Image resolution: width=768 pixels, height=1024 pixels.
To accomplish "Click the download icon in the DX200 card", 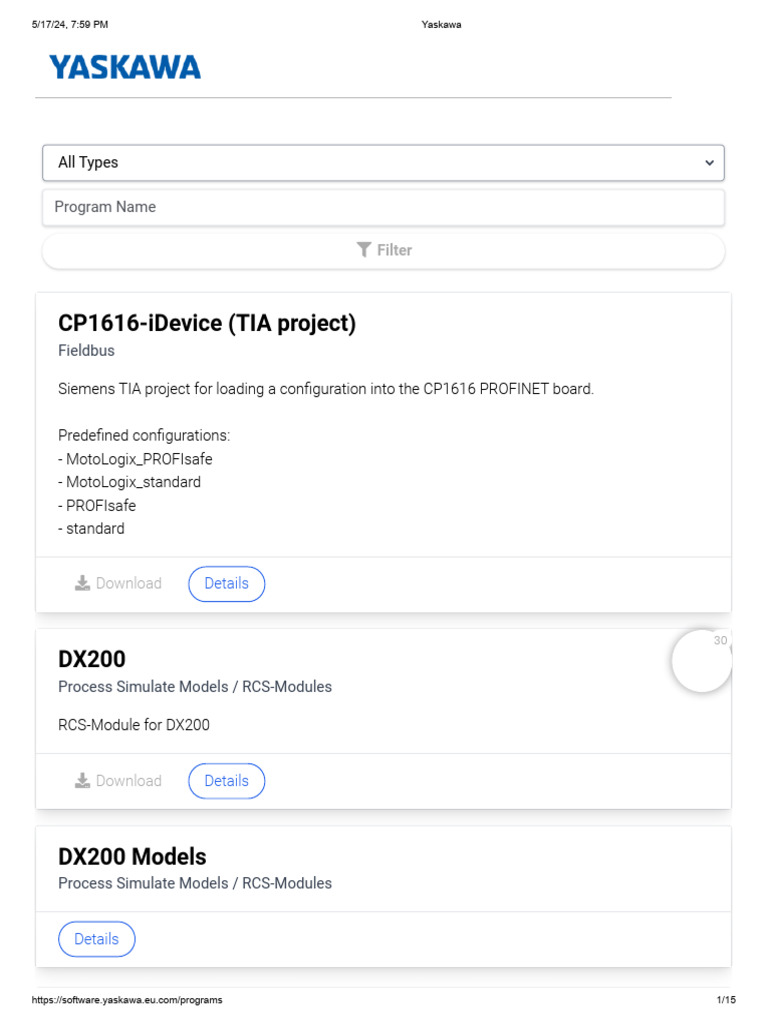I will [82, 781].
